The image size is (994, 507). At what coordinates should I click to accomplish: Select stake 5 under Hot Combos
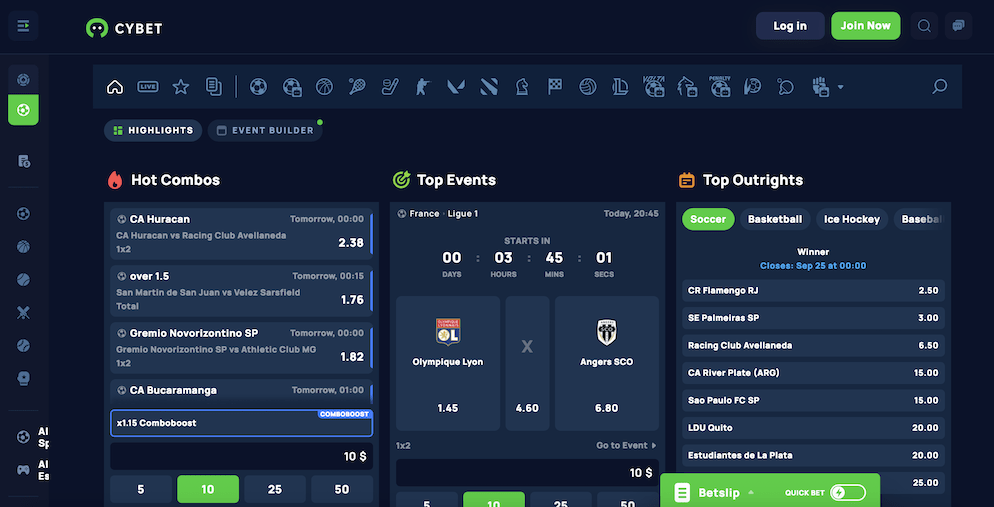[x=141, y=489]
